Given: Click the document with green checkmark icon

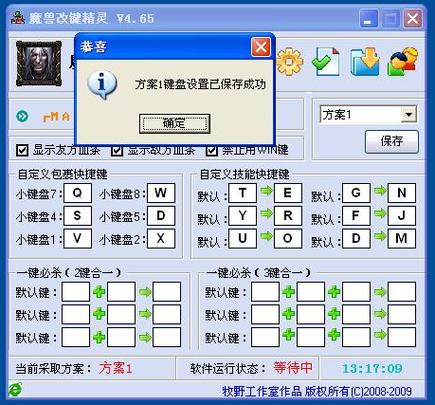Looking at the screenshot, I should pyautogui.click(x=326, y=62).
